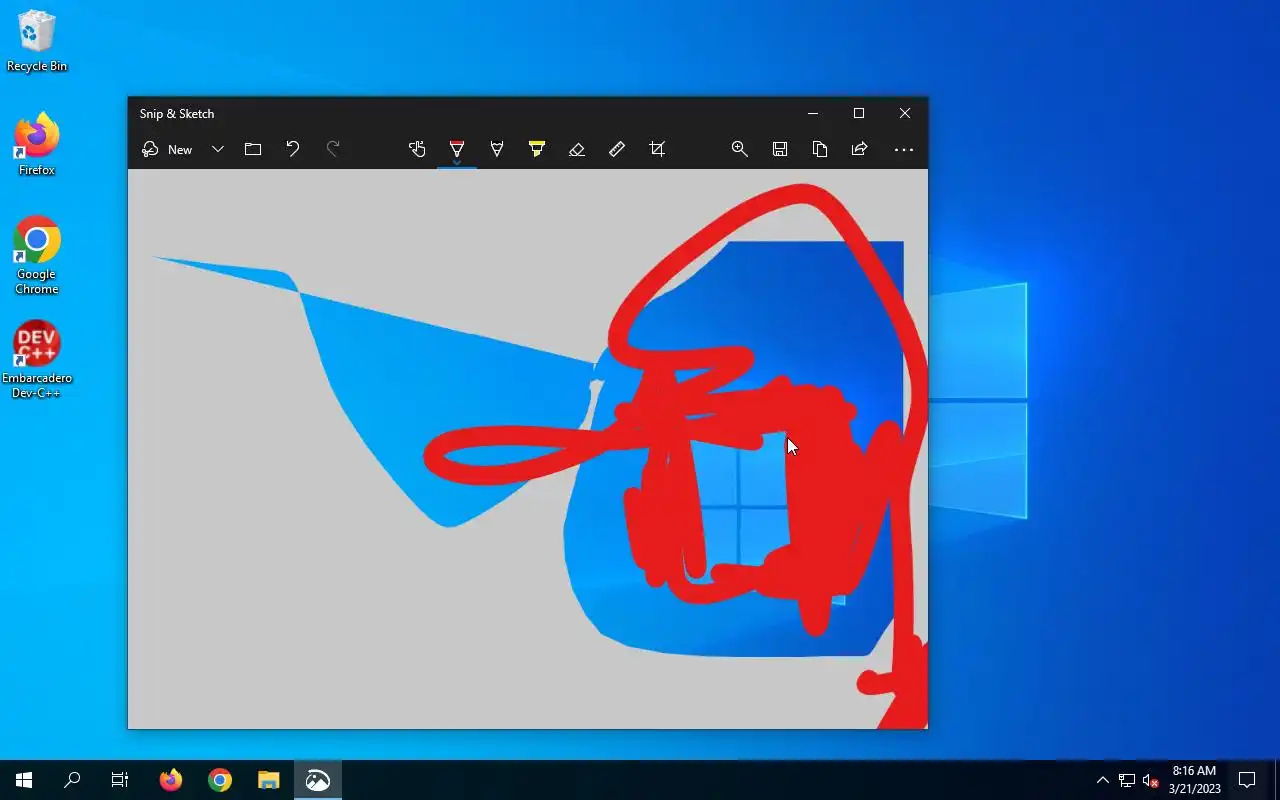
Task: Launch Chrome from the taskbar
Action: point(220,780)
